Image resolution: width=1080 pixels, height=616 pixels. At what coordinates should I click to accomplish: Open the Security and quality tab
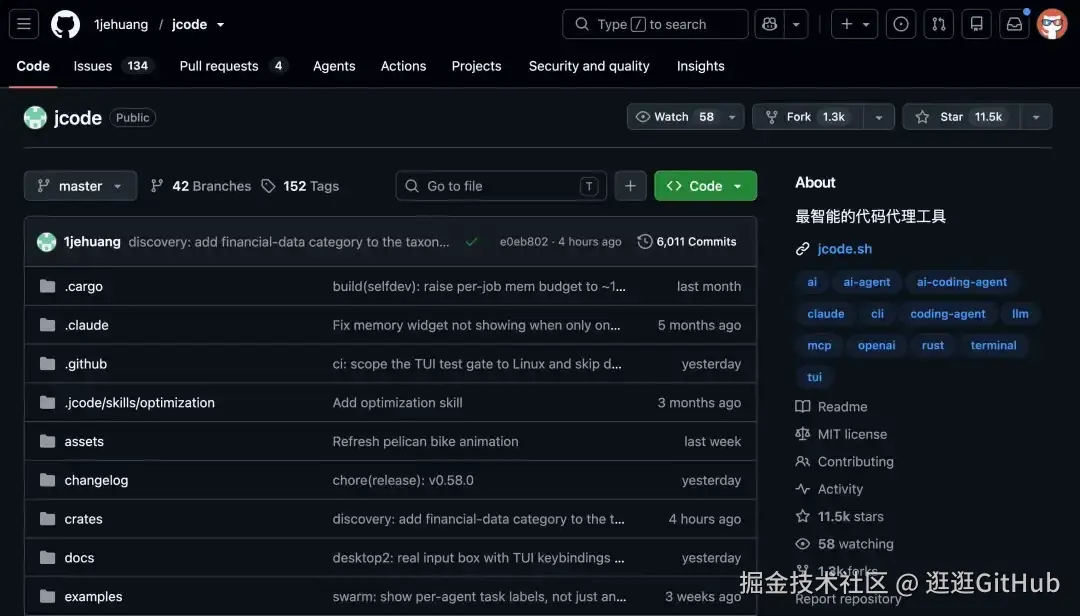click(x=589, y=66)
